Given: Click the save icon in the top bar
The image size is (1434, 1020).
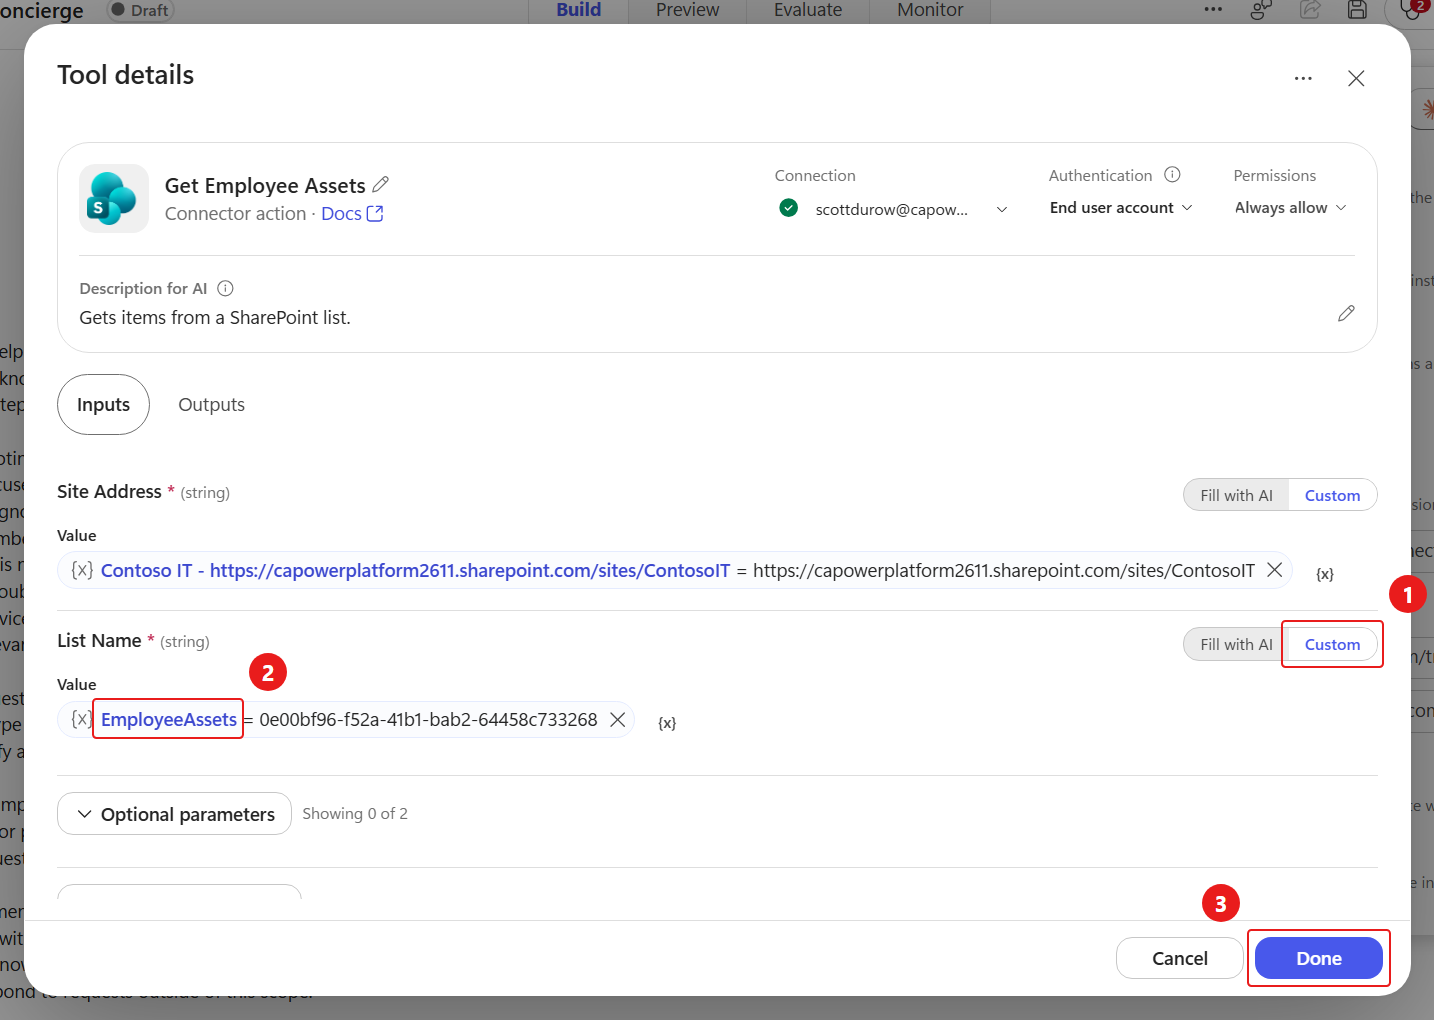Looking at the screenshot, I should click(1357, 10).
